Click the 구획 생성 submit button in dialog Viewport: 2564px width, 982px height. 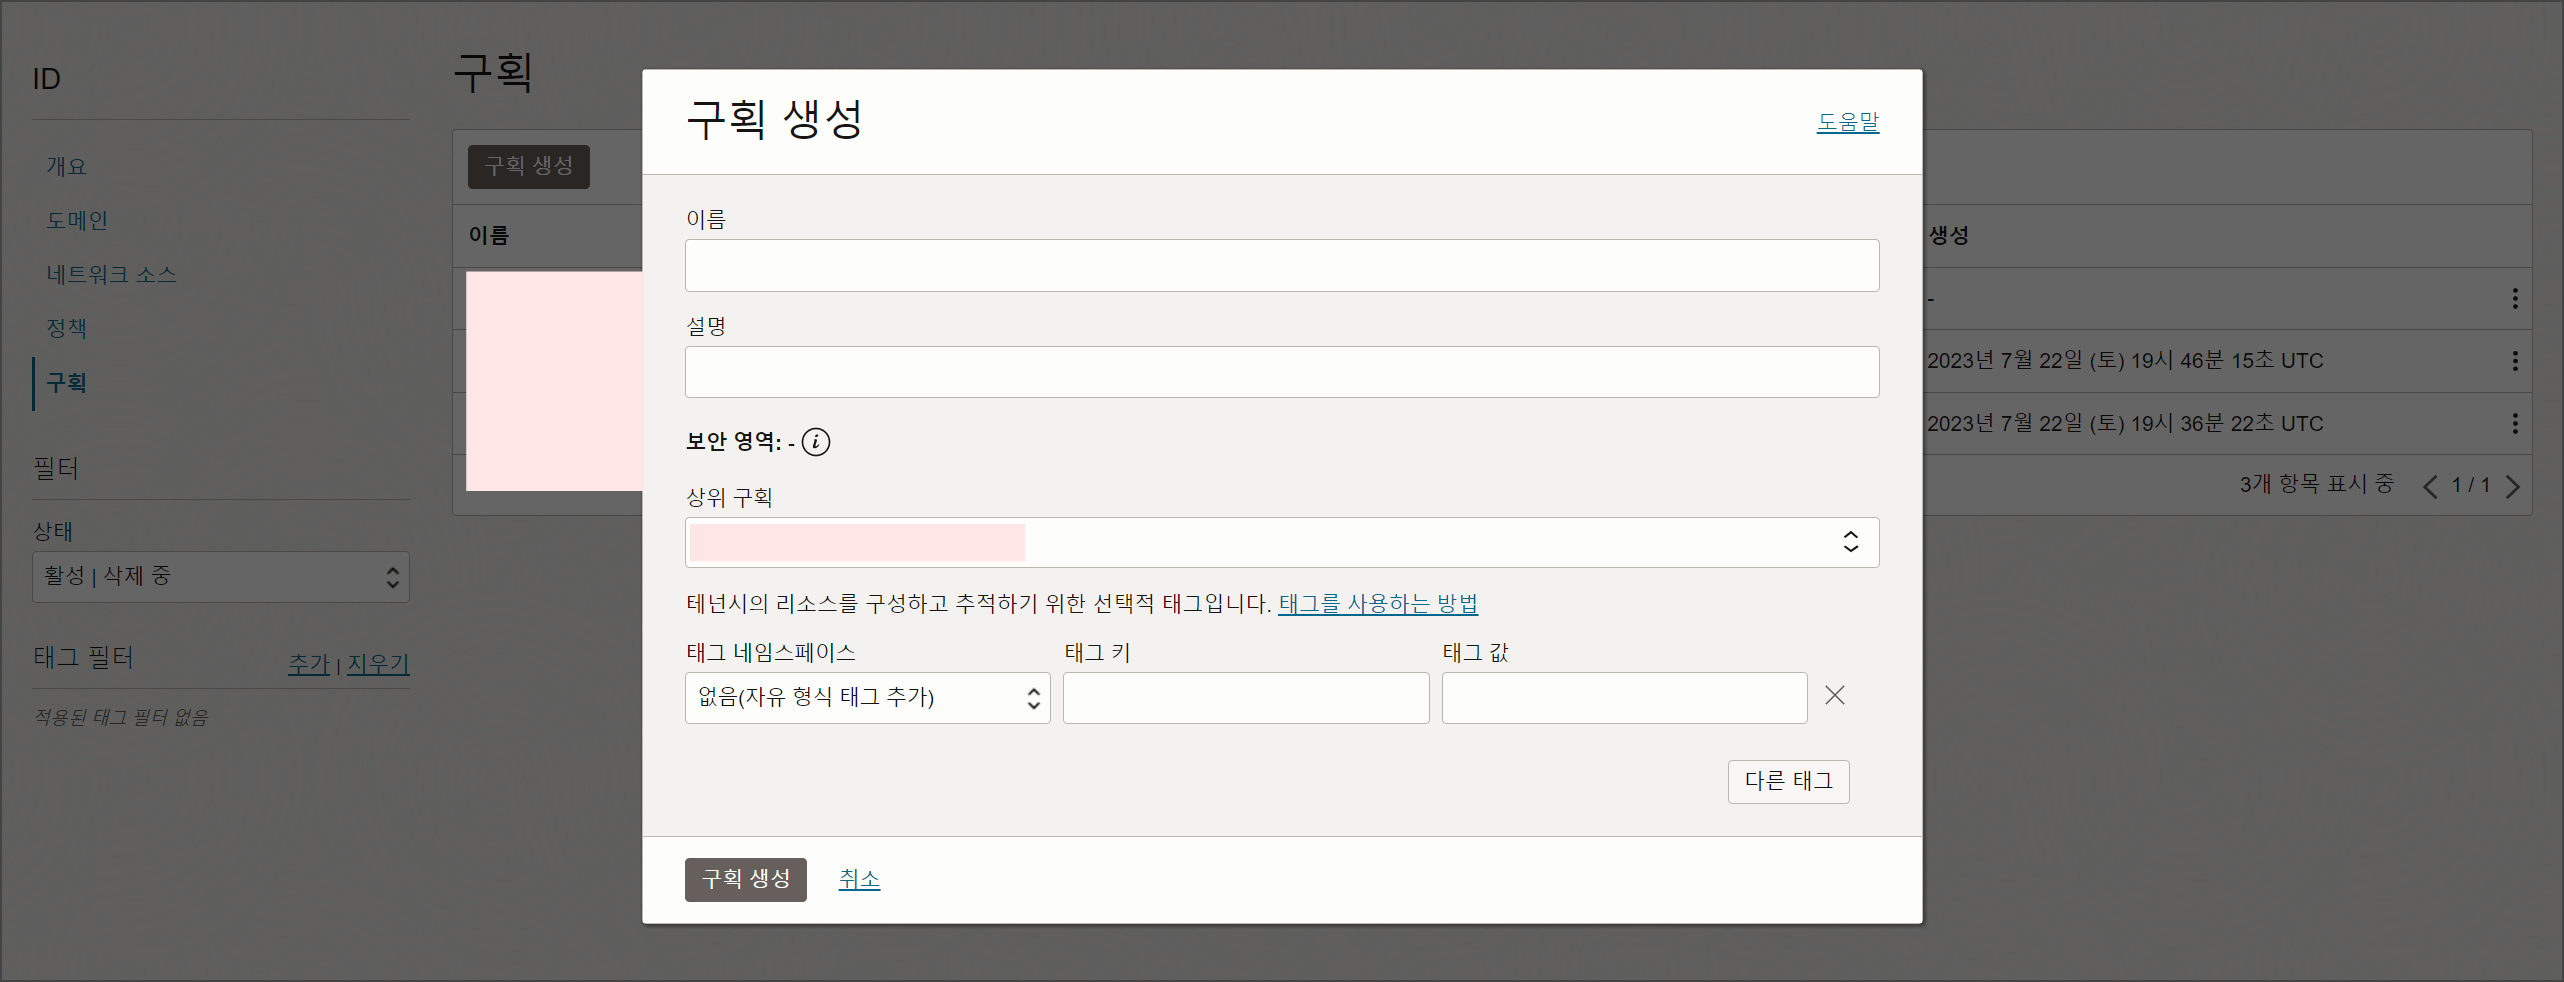pos(746,879)
